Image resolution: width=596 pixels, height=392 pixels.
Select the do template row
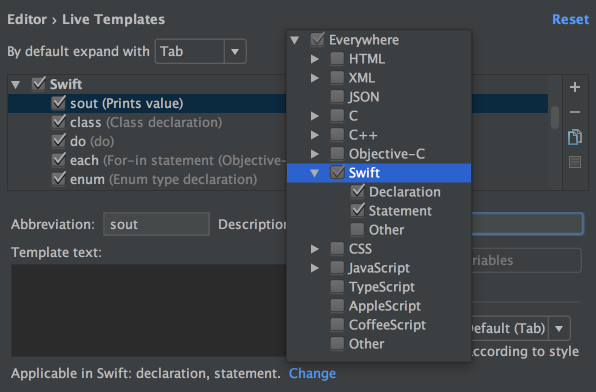click(146, 141)
